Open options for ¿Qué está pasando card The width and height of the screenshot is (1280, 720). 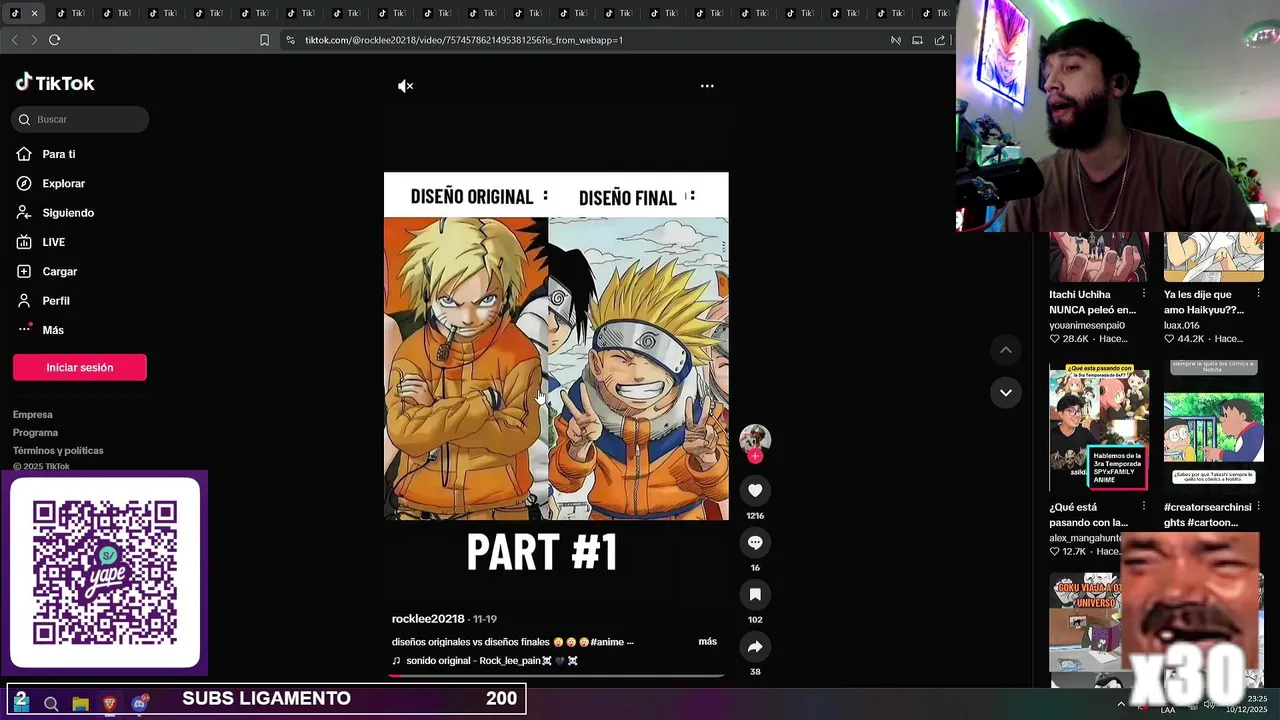[1143, 506]
